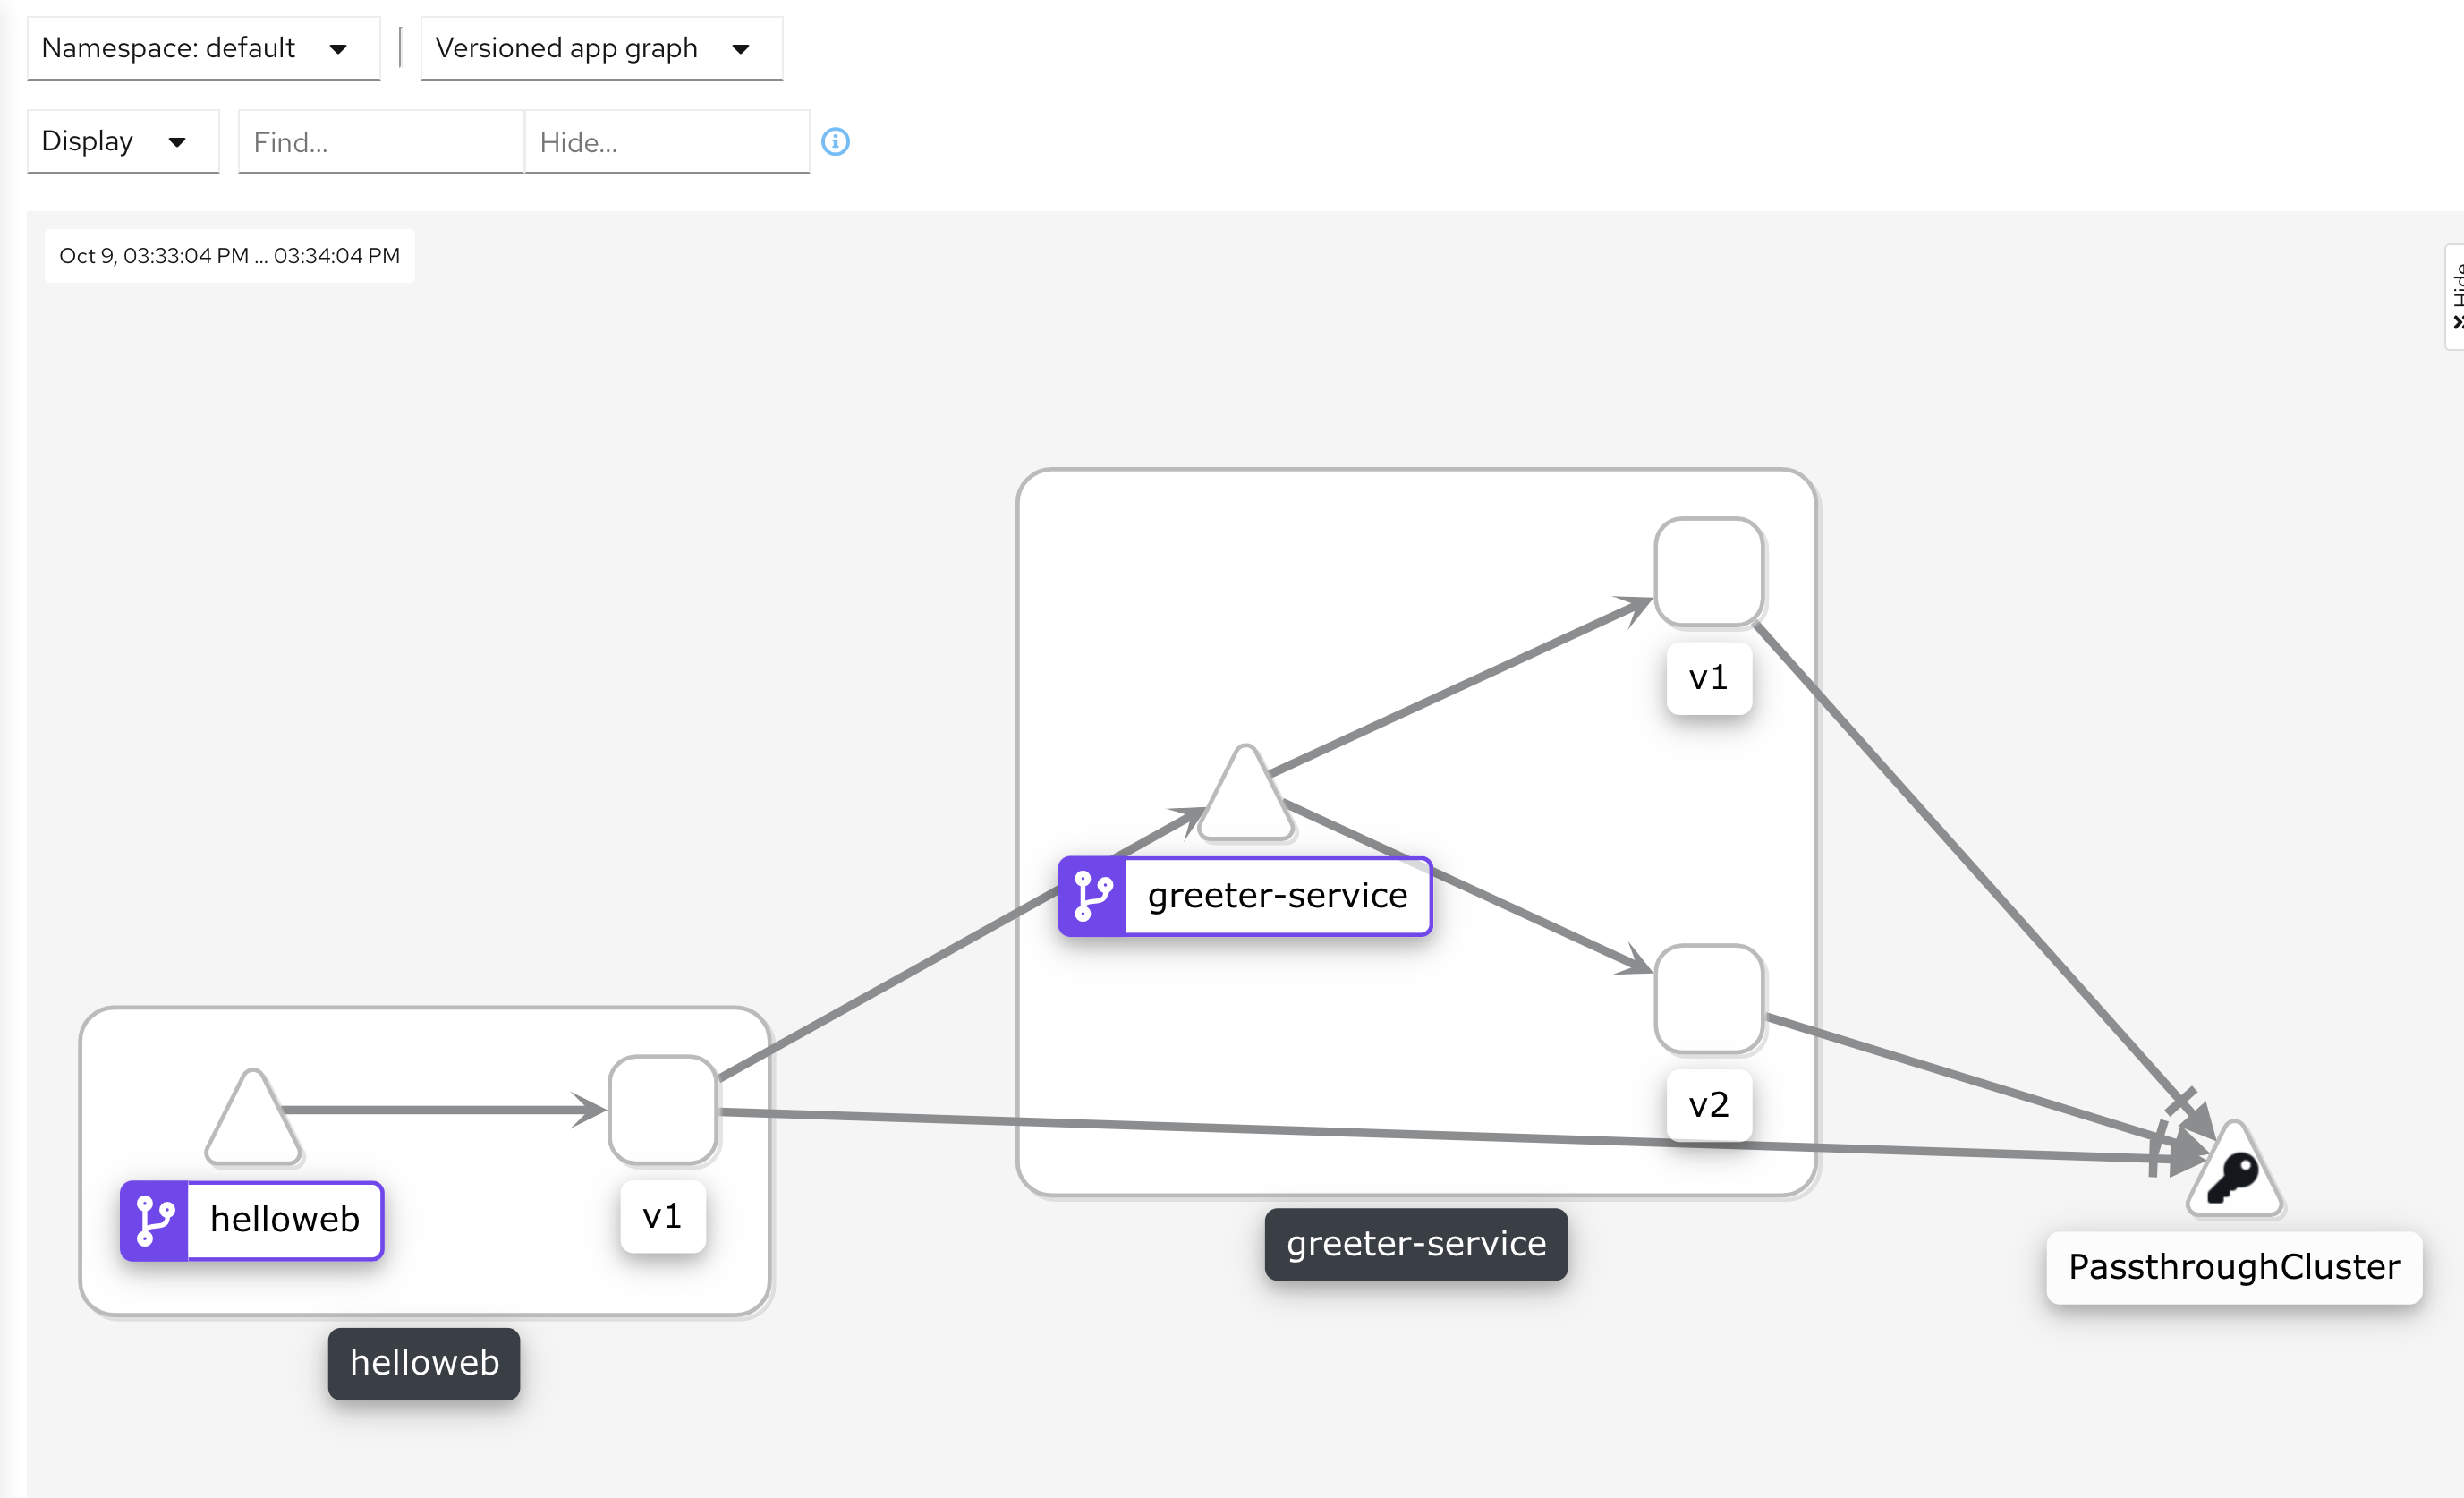Select the greeter-service v2 workload node
The width and height of the screenshot is (2464, 1498).
coord(1709,999)
